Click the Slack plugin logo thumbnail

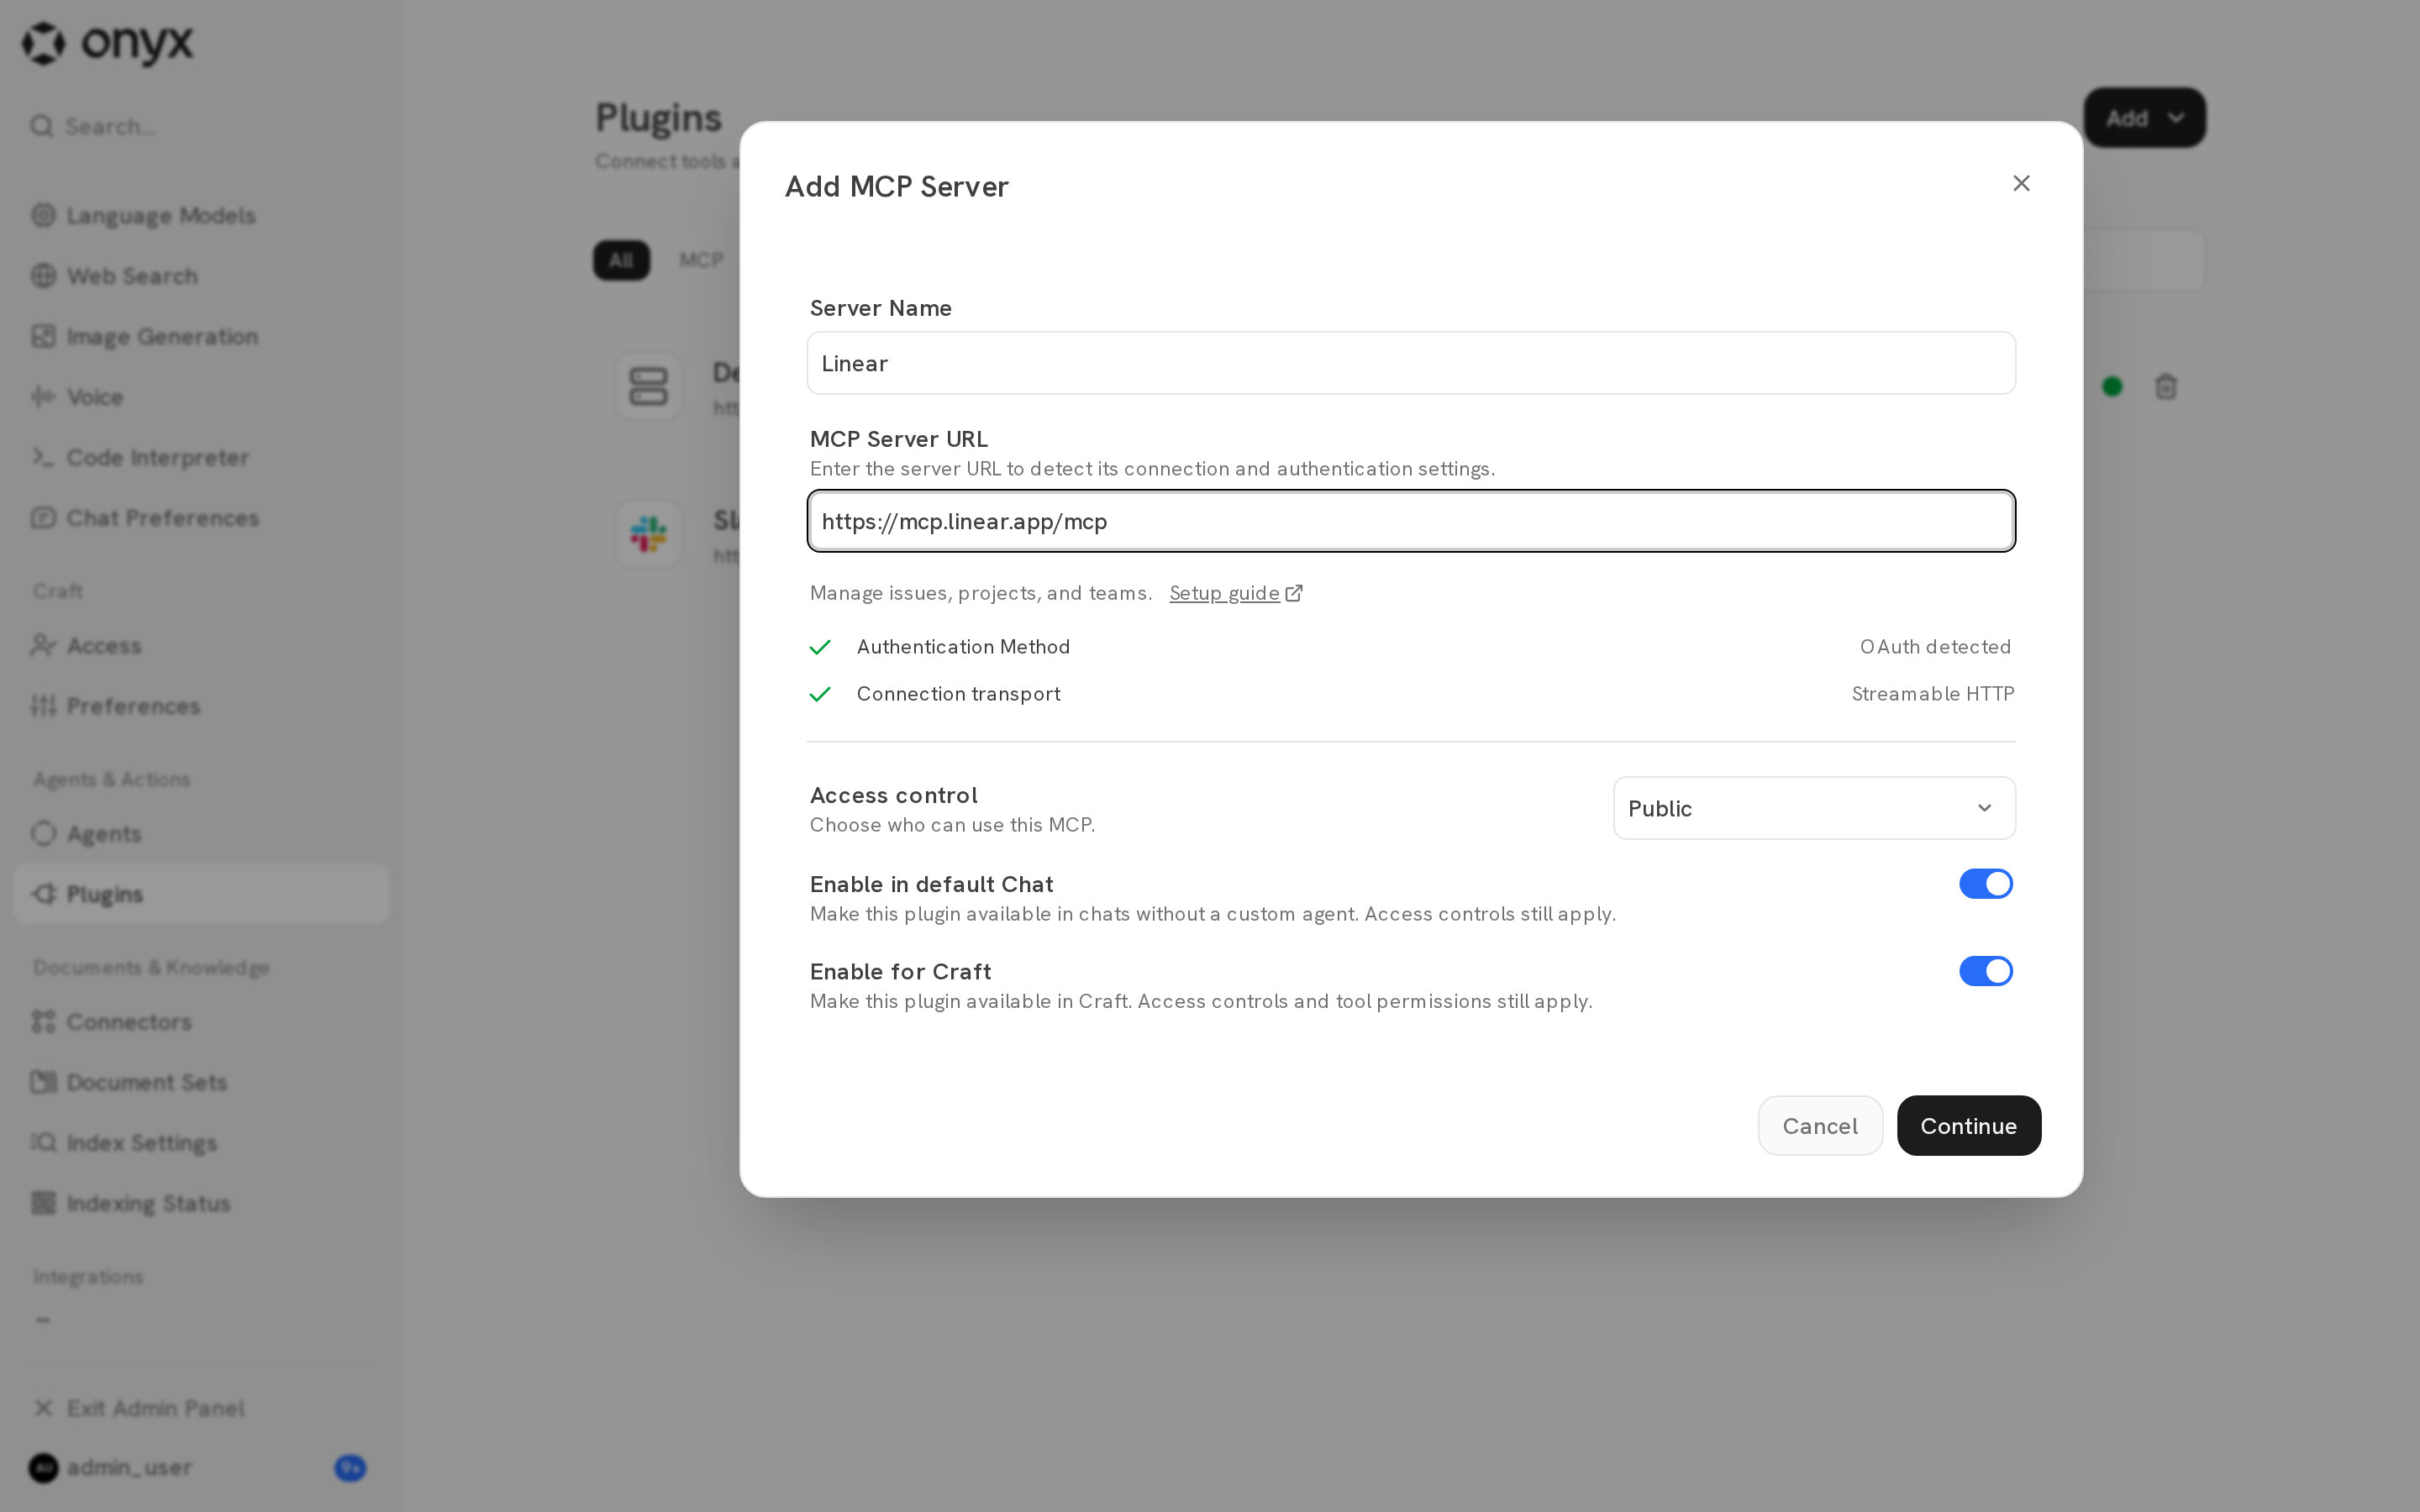click(648, 534)
